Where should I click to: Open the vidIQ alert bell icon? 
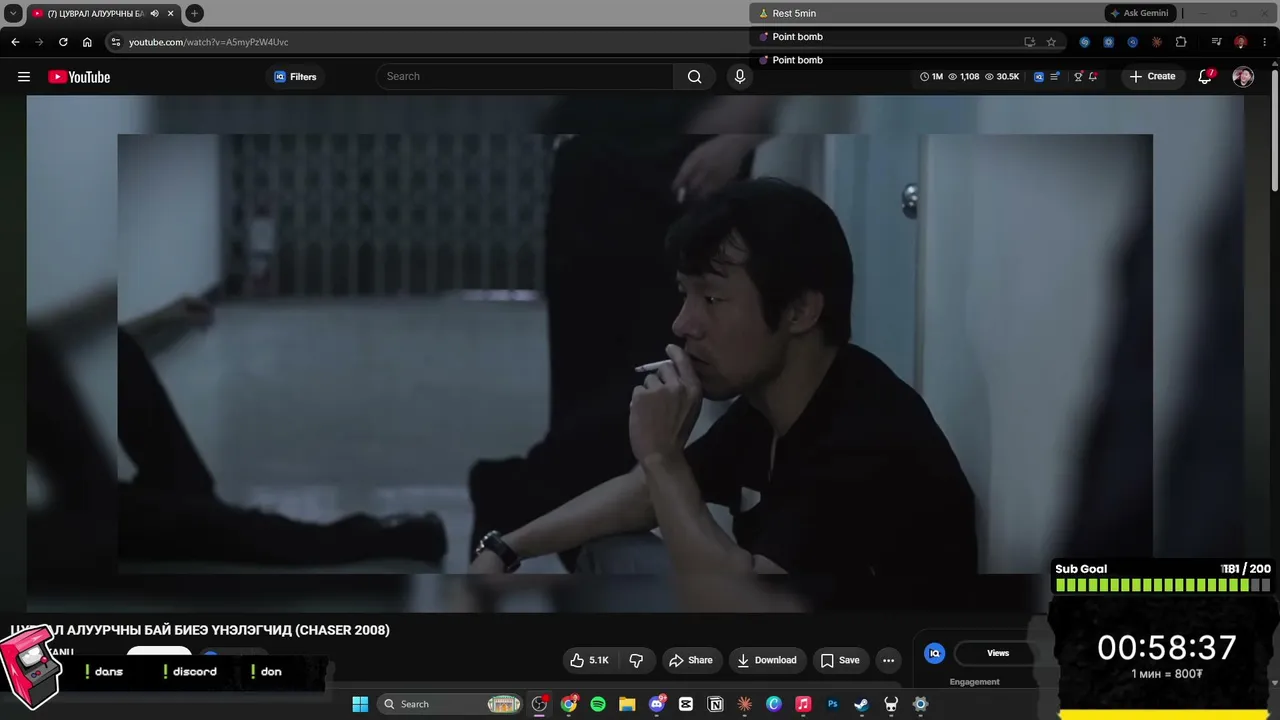point(1093,77)
